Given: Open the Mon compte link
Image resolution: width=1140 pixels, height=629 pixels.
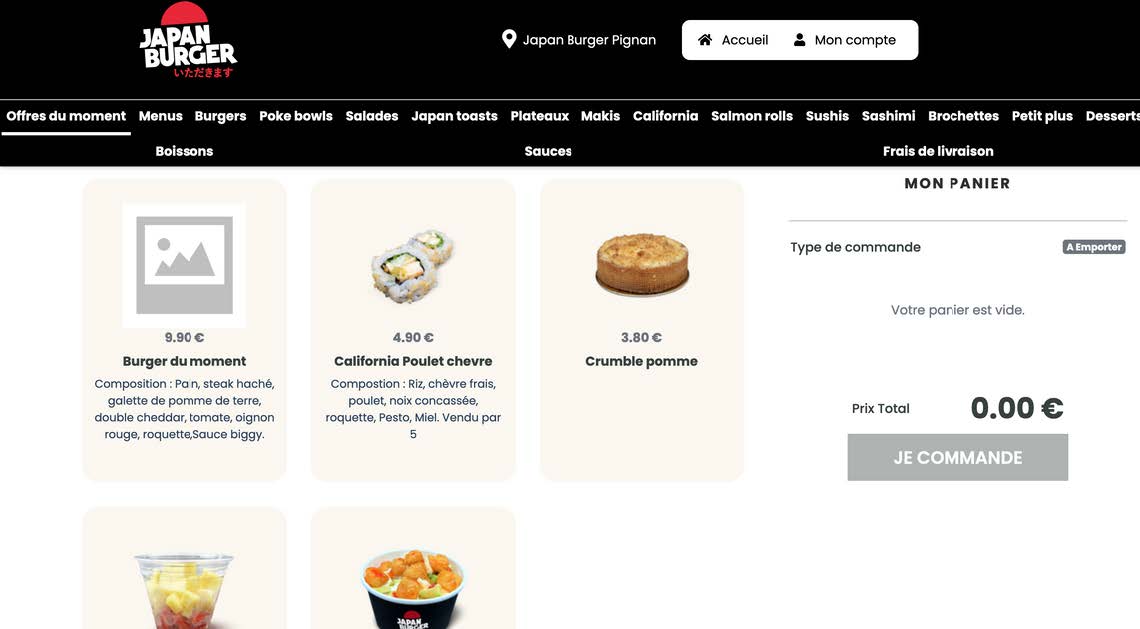Looking at the screenshot, I should (x=844, y=40).
